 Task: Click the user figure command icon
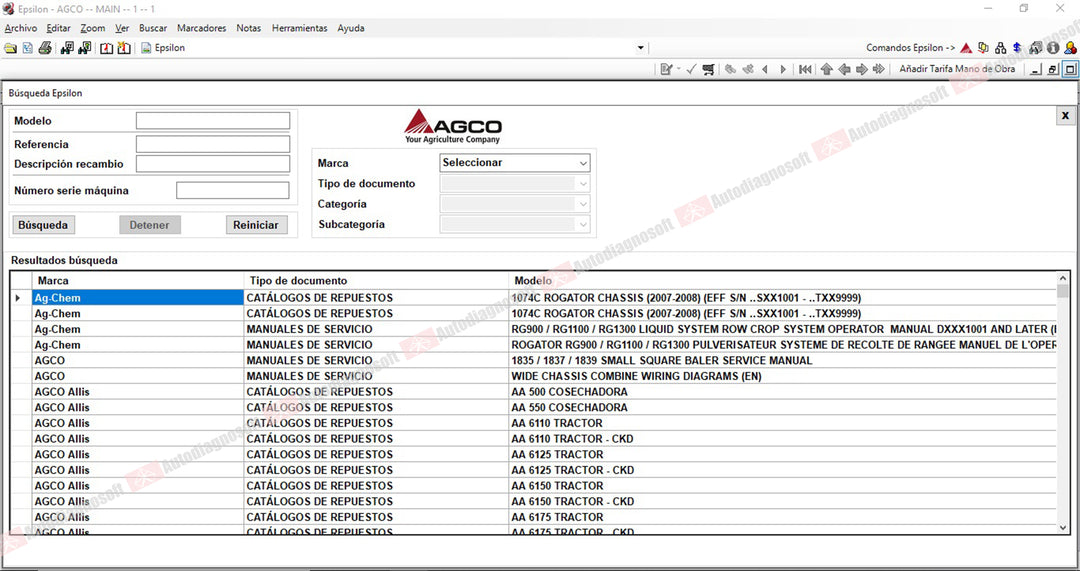pos(1070,48)
